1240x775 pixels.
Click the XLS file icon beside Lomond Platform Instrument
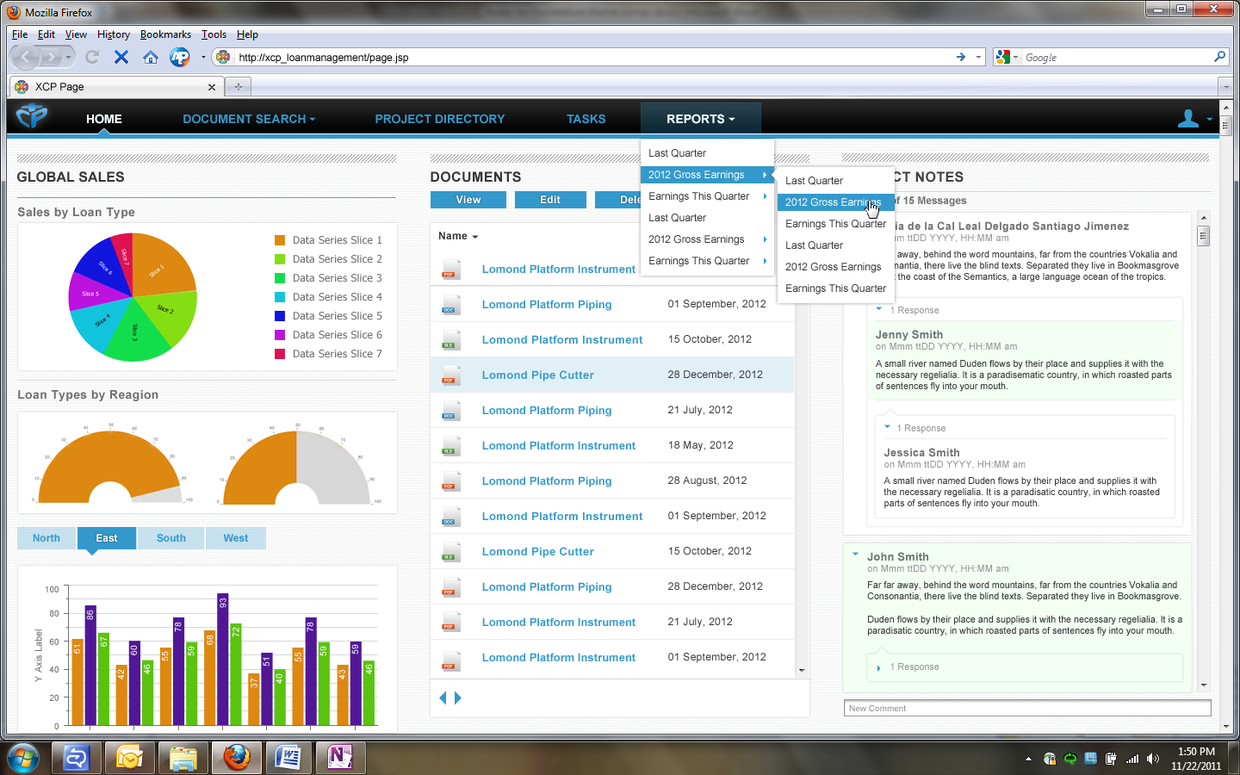click(450, 339)
